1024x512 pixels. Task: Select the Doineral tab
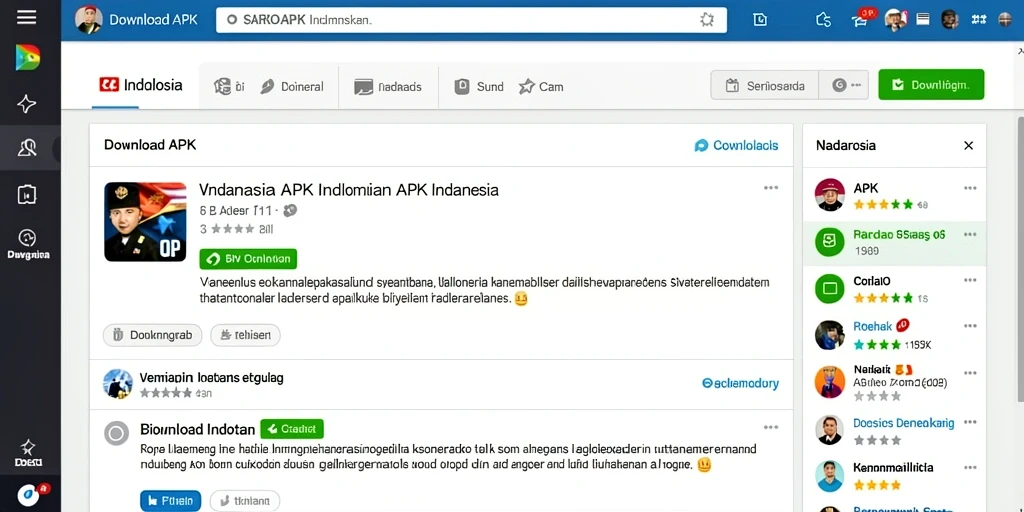tap(292, 86)
